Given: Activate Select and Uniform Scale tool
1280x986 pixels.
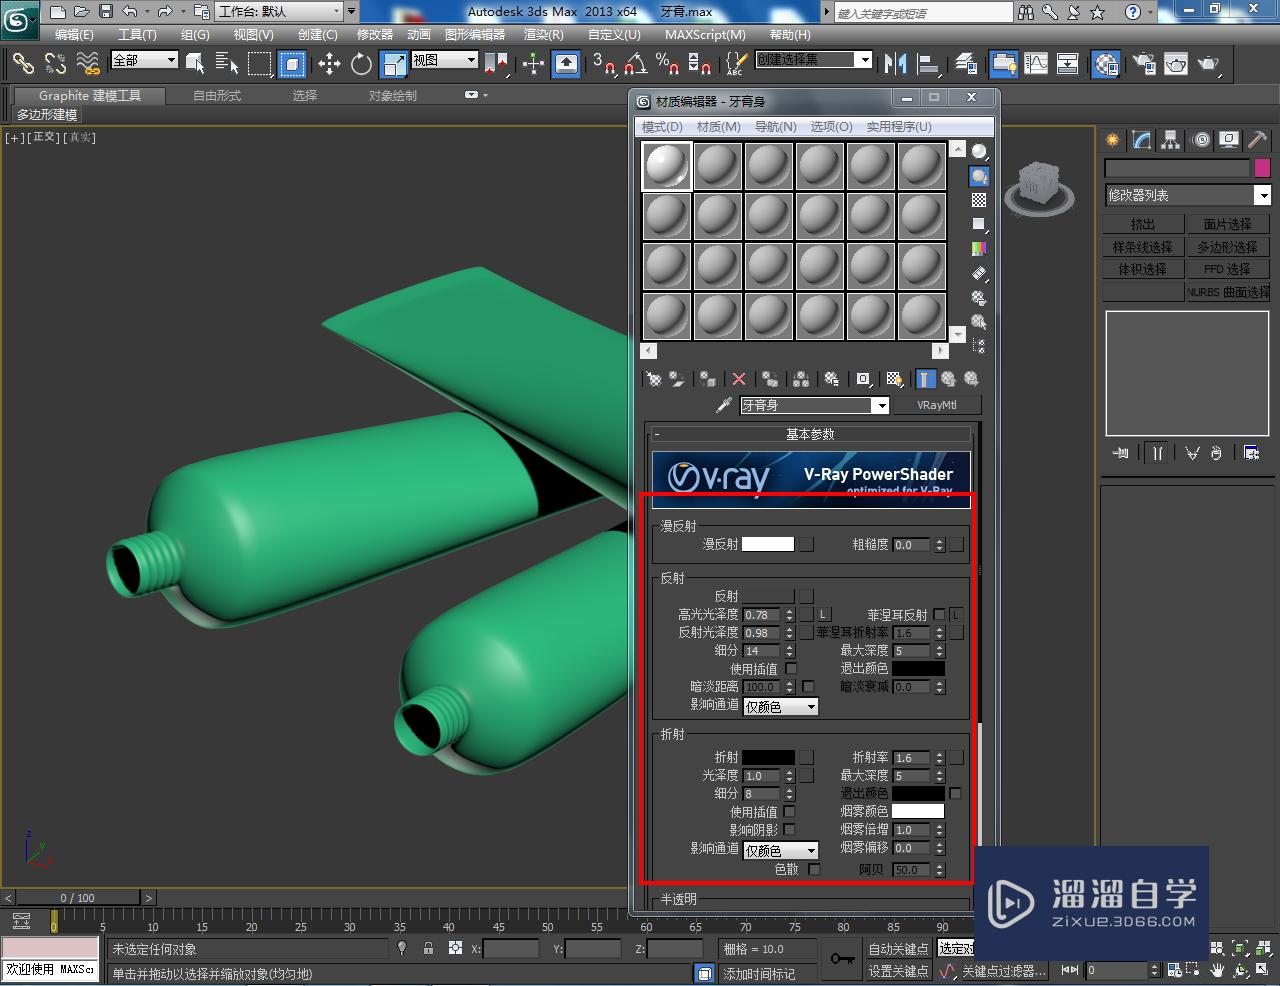Looking at the screenshot, I should click(394, 64).
